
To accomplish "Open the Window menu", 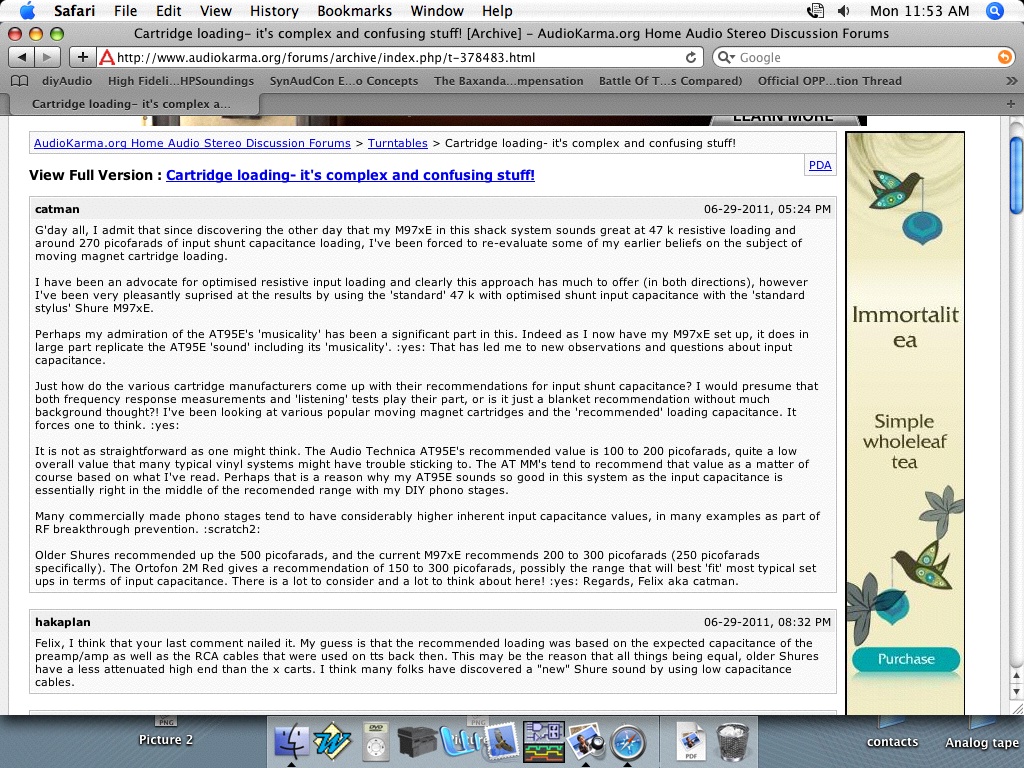I will point(437,10).
